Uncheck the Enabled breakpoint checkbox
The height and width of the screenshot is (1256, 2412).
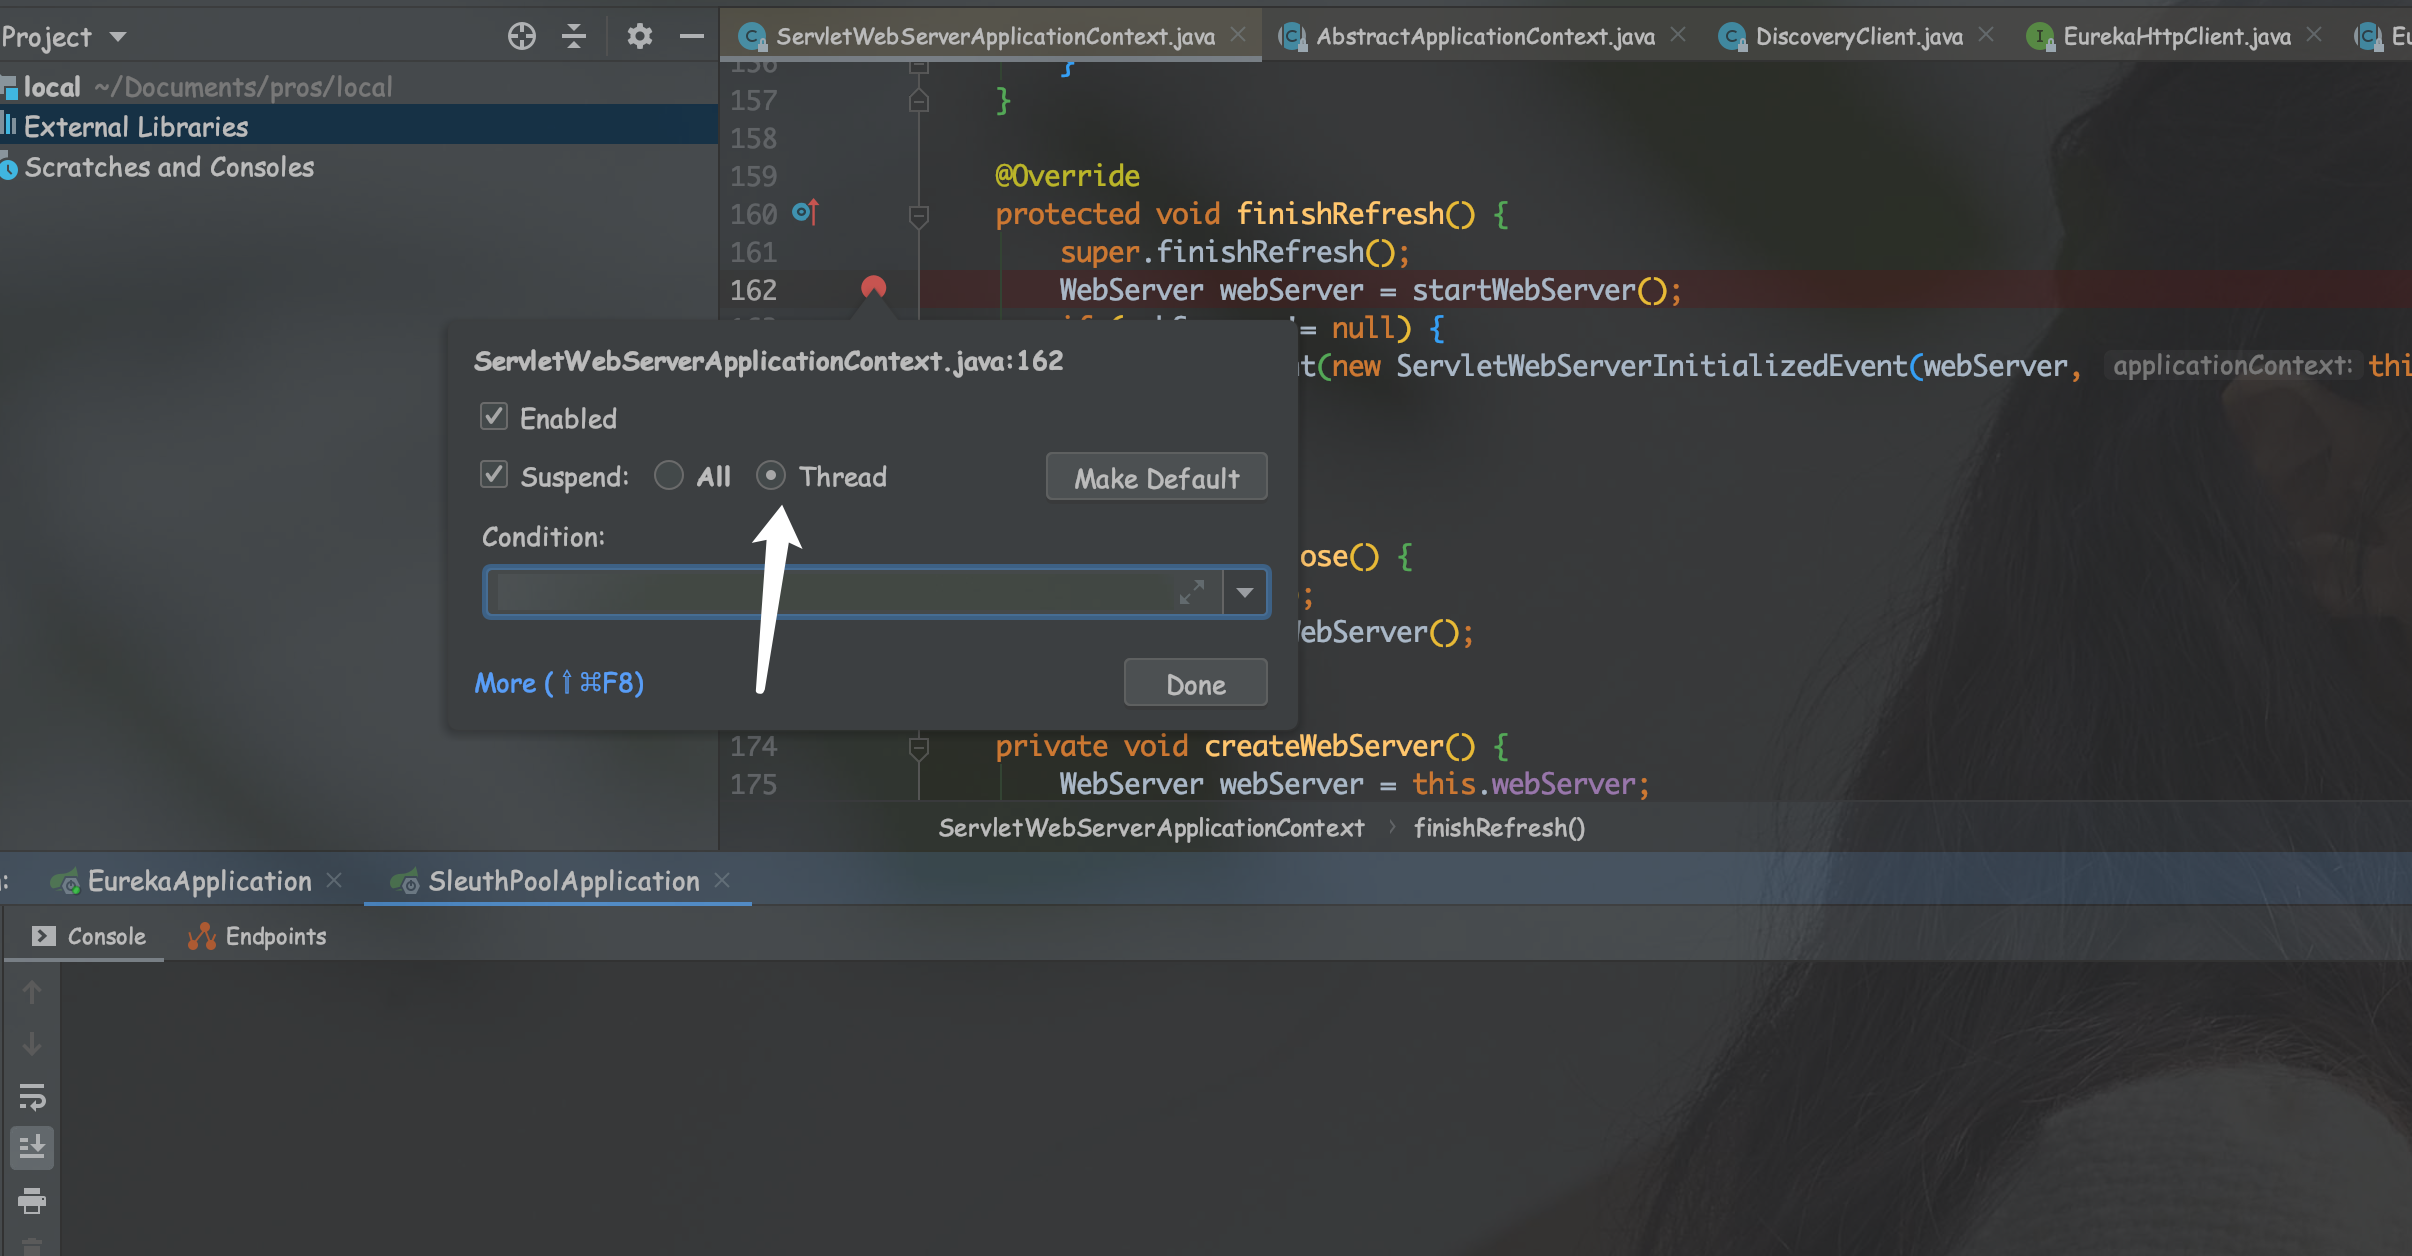point(493,416)
